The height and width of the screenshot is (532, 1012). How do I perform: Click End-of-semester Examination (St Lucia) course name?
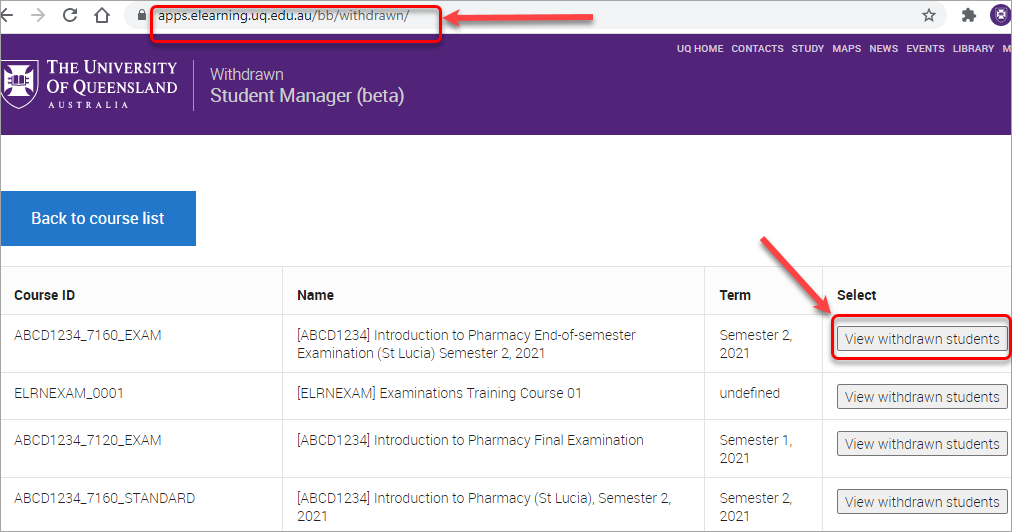pyautogui.click(x=466, y=344)
